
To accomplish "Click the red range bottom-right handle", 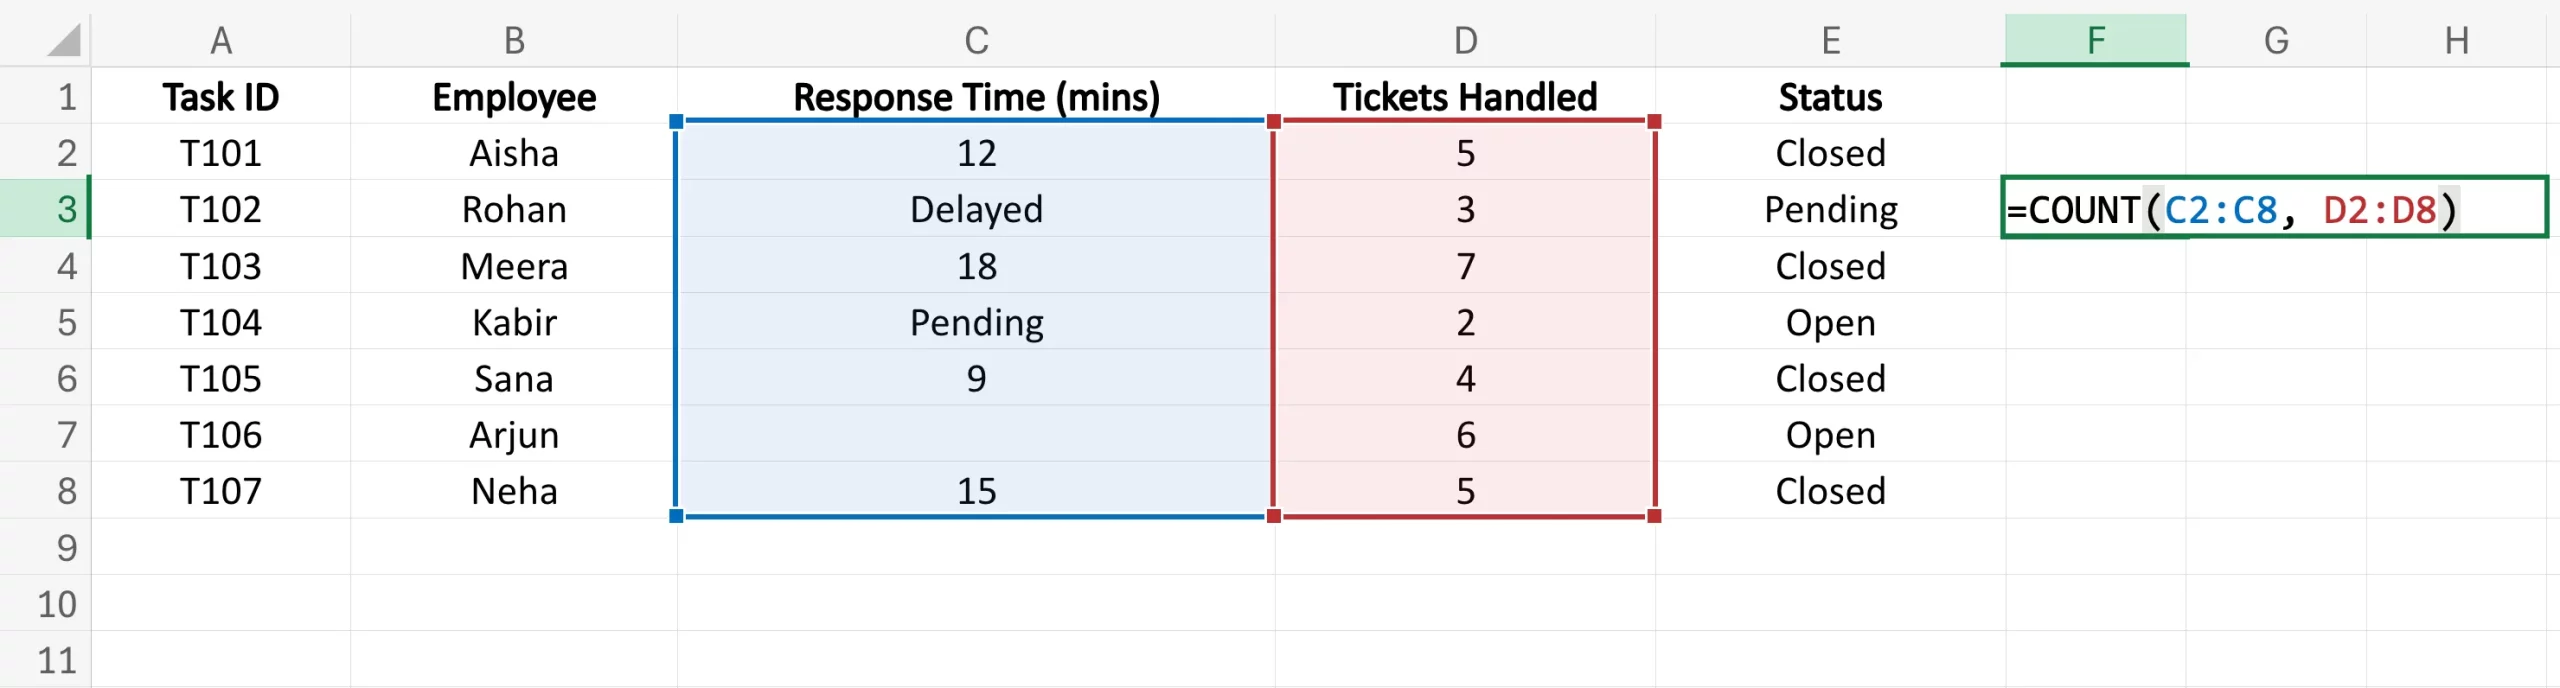I will [x=1654, y=516].
